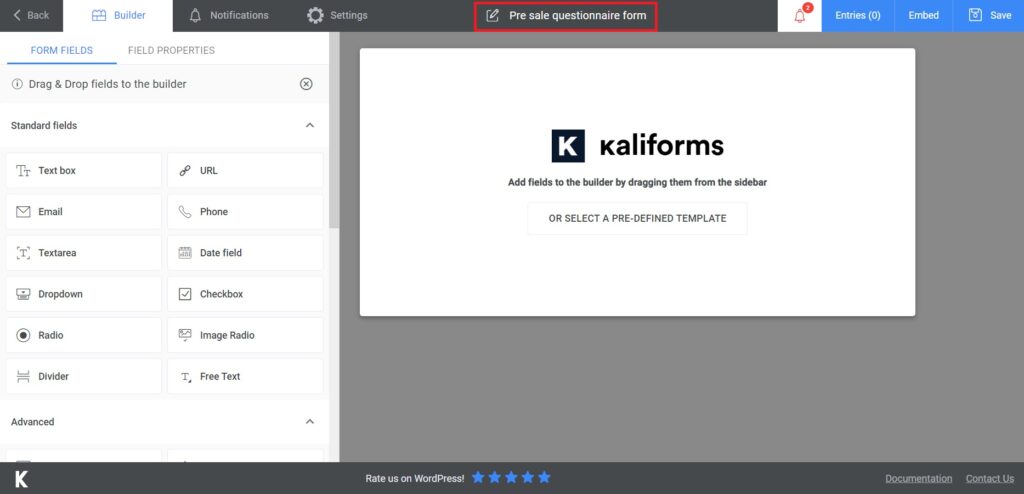
Task: Open the Builder tab
Action: [x=118, y=16]
